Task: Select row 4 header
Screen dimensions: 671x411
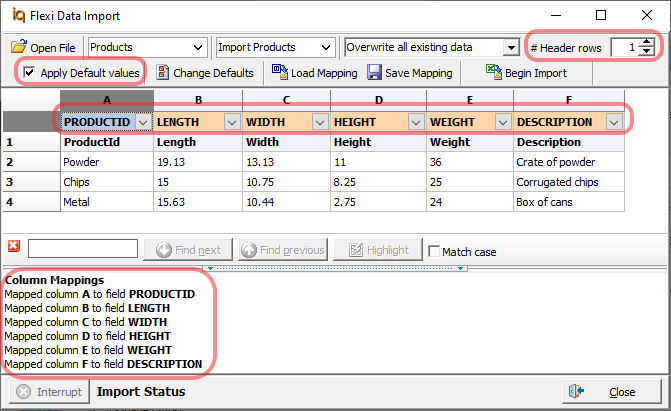Action: [x=31, y=202]
